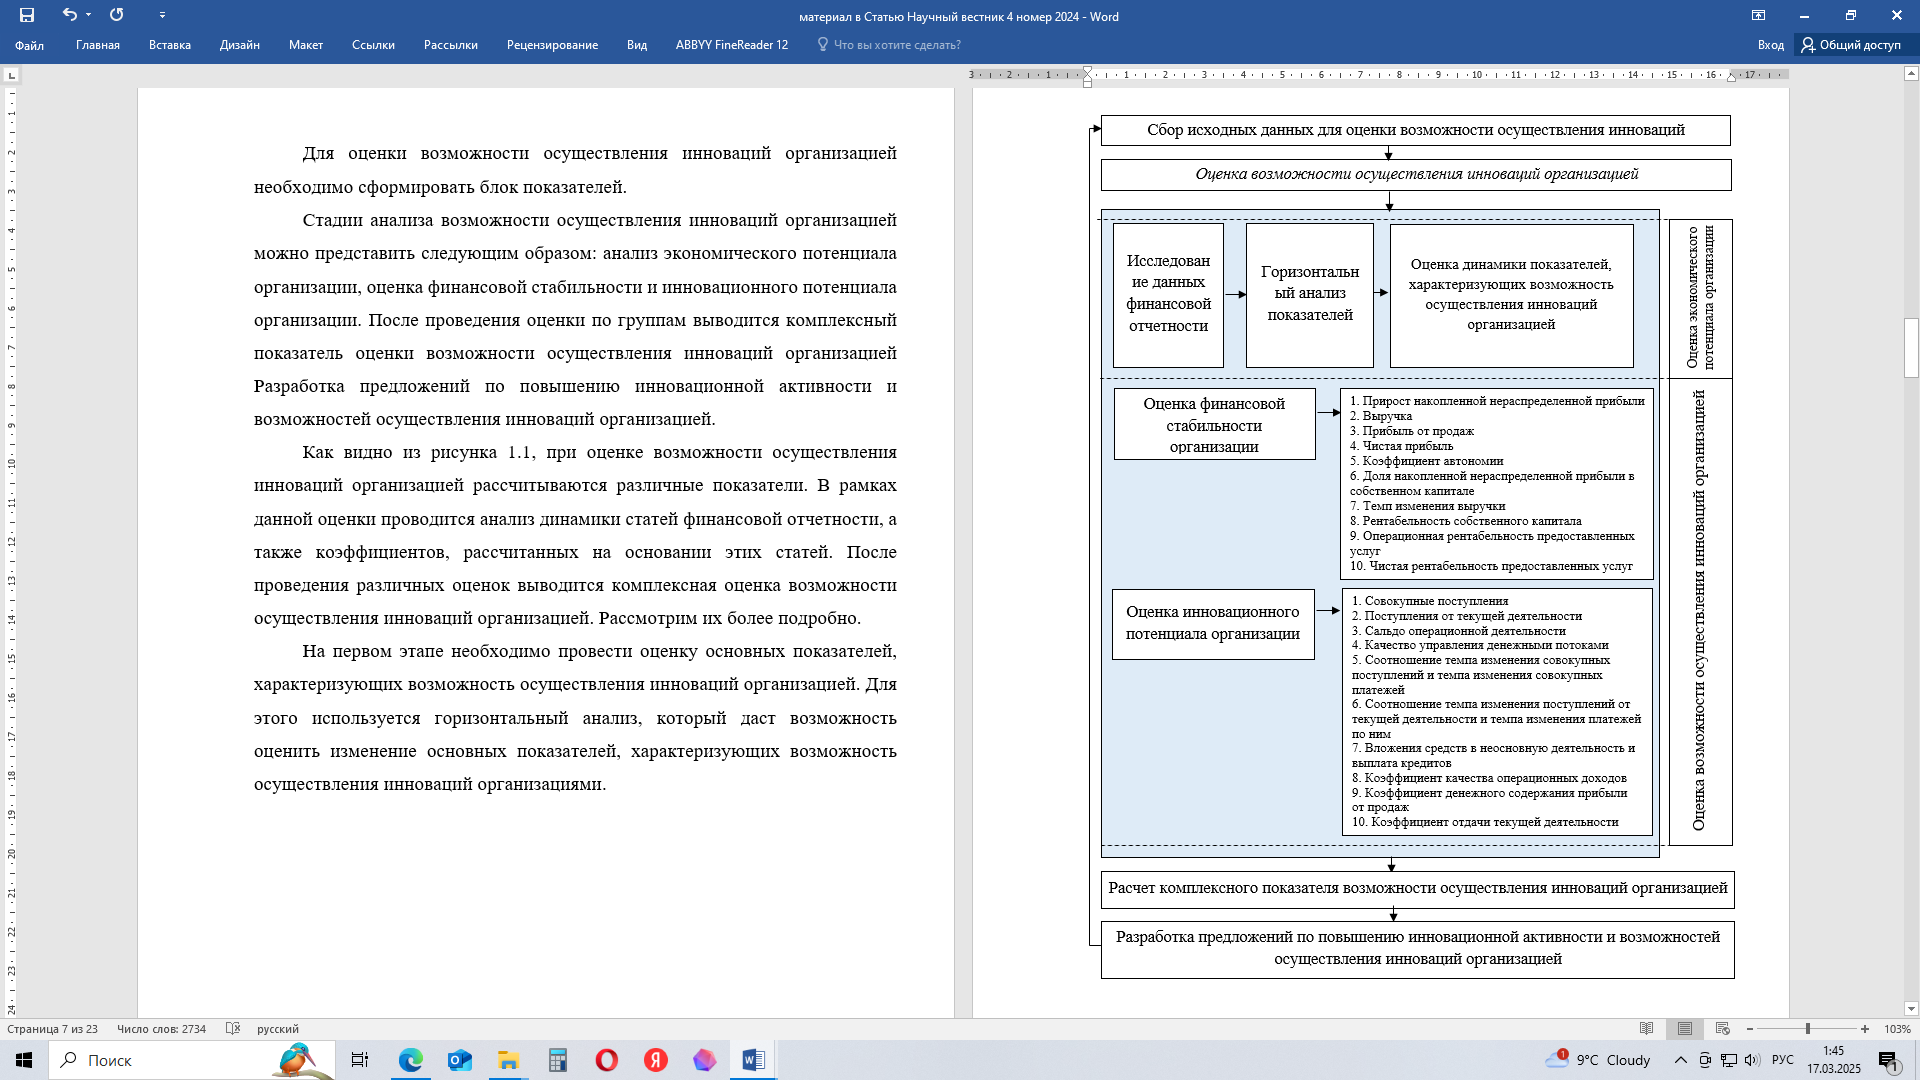Open the Action Center notifications icon
Image resolution: width=1920 pixels, height=1080 pixels.
[1889, 1060]
